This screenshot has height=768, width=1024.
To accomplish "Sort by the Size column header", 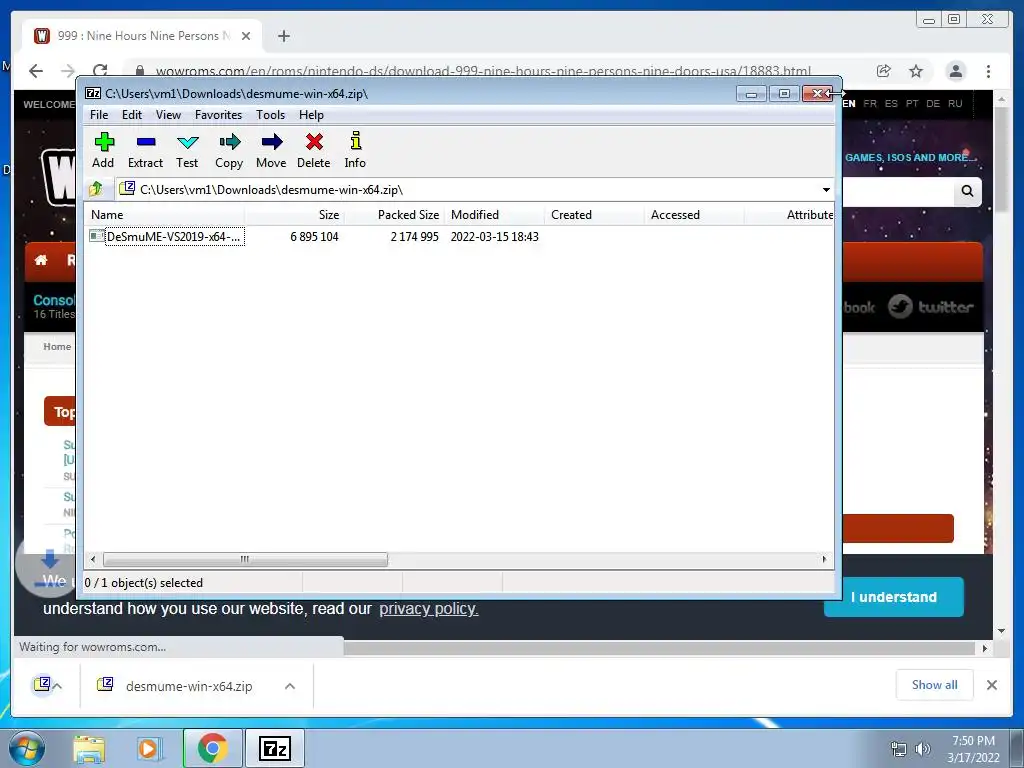I will tap(295, 215).
